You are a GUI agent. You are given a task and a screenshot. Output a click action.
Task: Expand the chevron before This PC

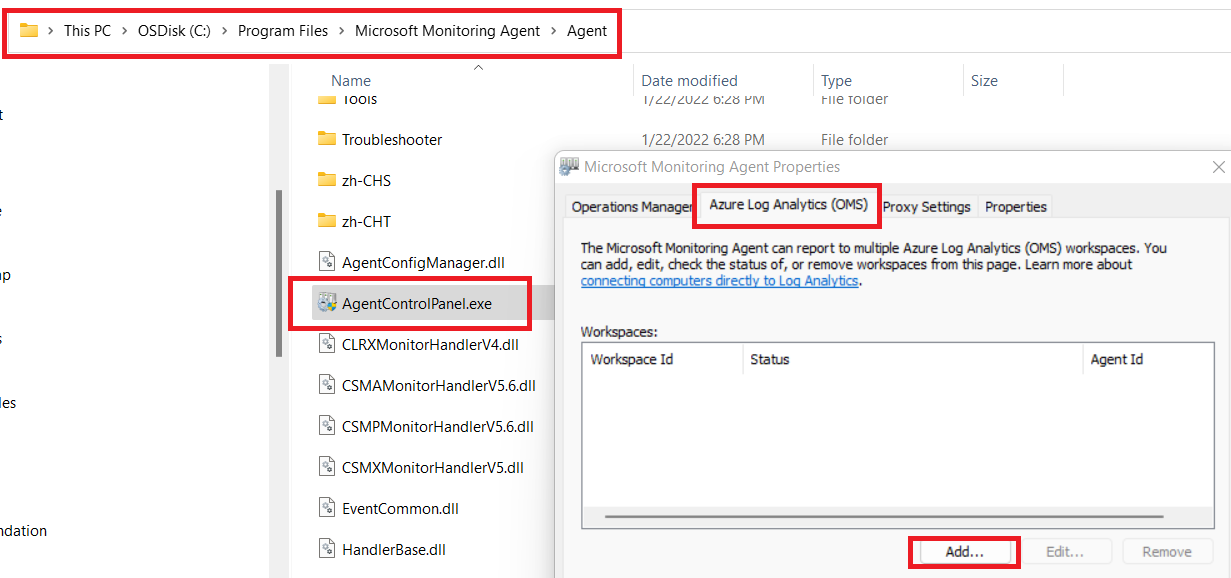[51, 31]
